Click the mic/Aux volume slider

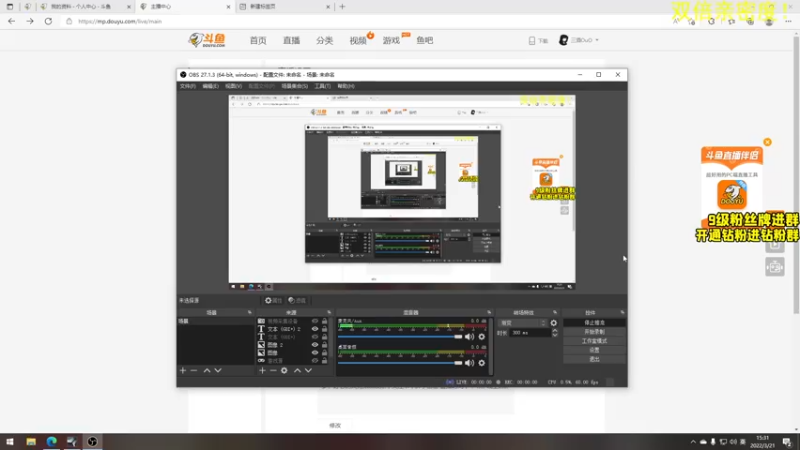coord(399,337)
